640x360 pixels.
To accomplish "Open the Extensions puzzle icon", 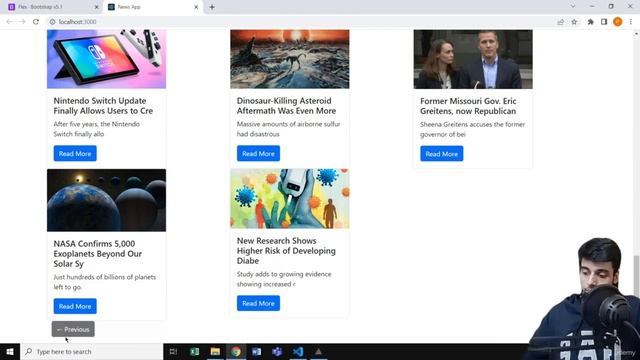I will tap(590, 22).
